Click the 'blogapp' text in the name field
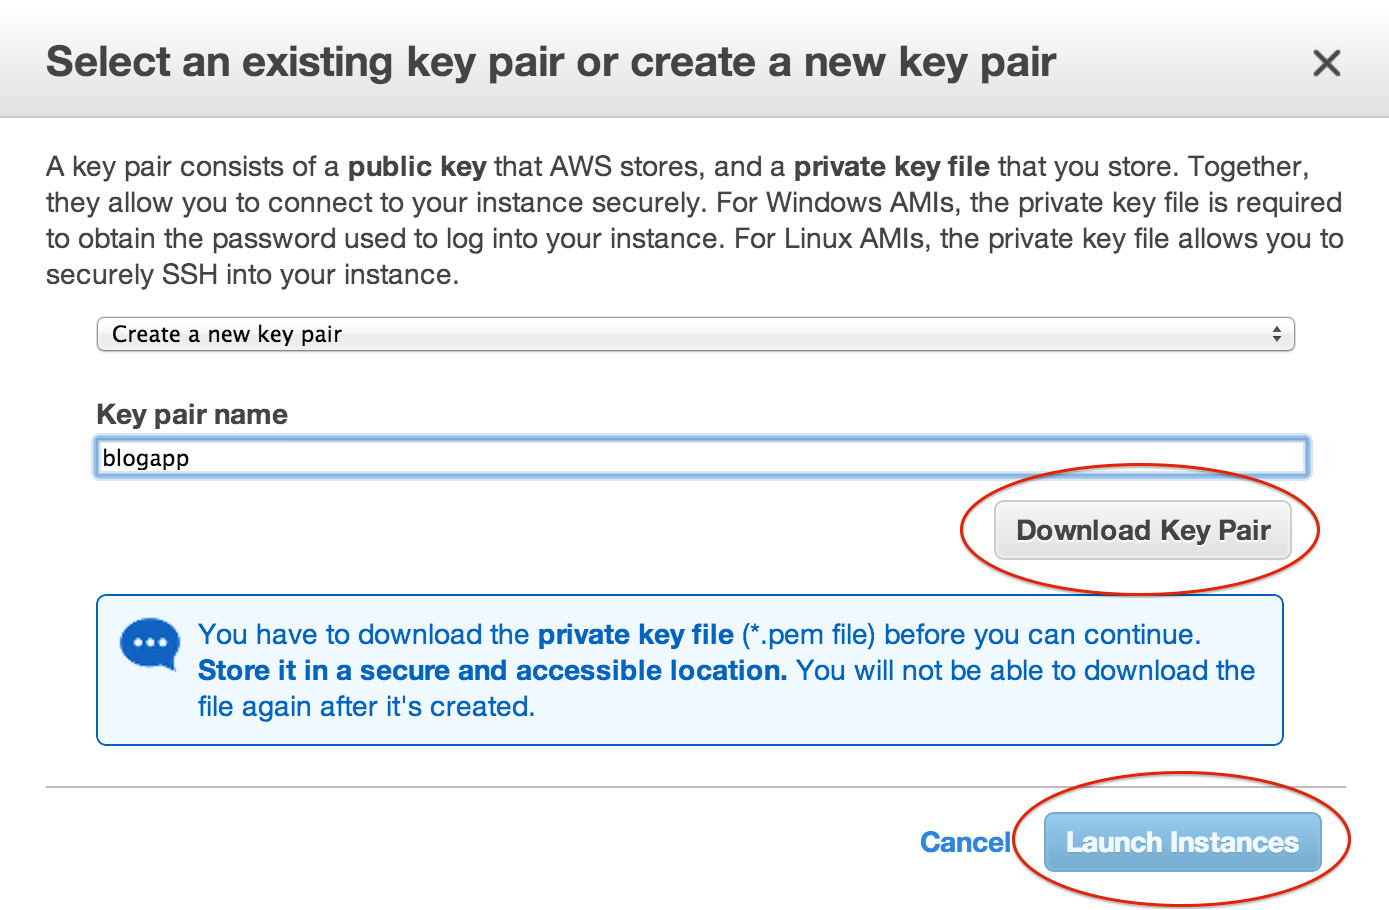The height and width of the screenshot is (910, 1389). pyautogui.click(x=146, y=458)
